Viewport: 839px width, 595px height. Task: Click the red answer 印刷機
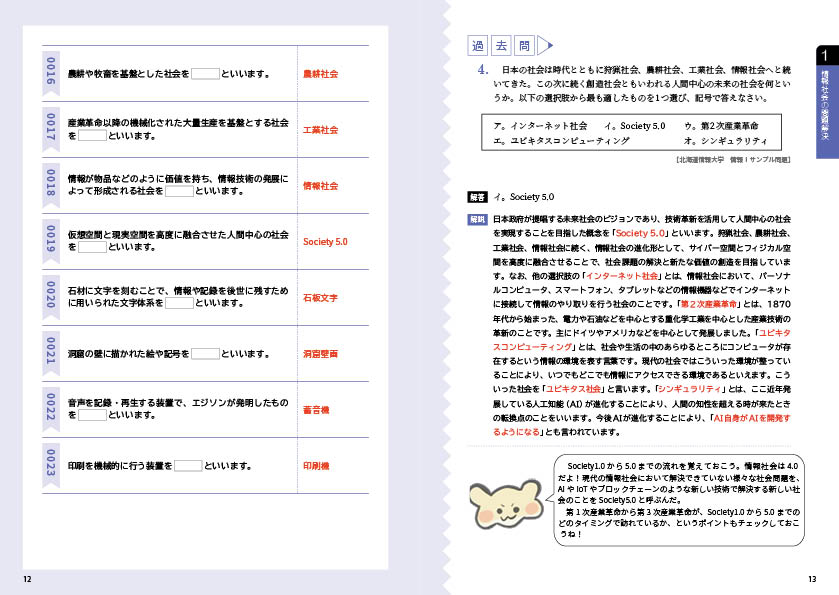316,466
